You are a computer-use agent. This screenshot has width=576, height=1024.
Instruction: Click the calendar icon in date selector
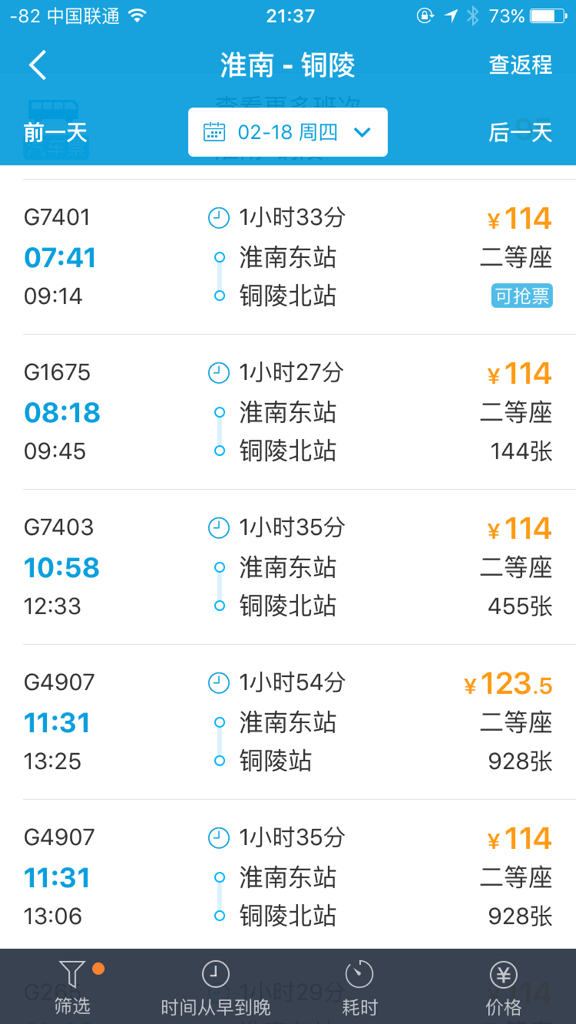[214, 132]
